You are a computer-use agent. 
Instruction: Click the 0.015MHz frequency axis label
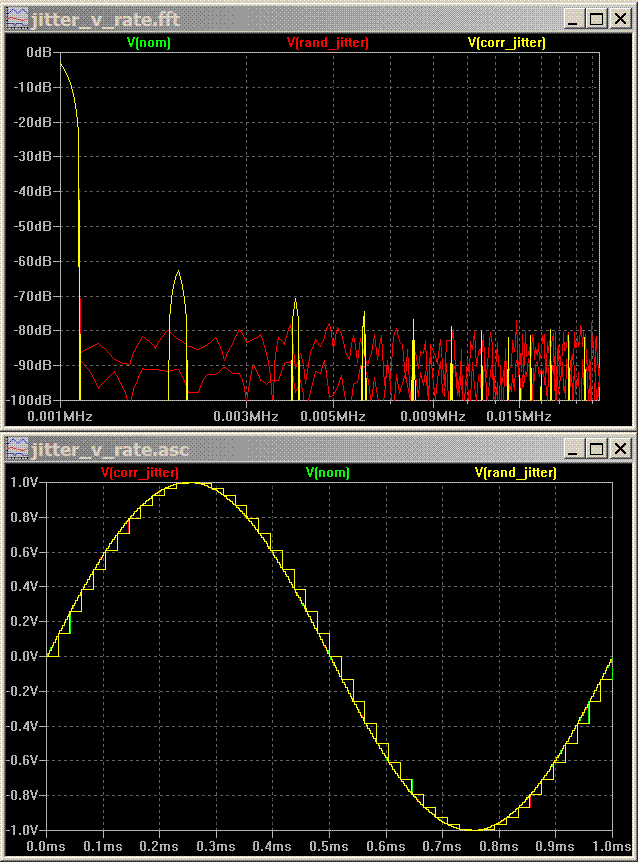[x=518, y=417]
